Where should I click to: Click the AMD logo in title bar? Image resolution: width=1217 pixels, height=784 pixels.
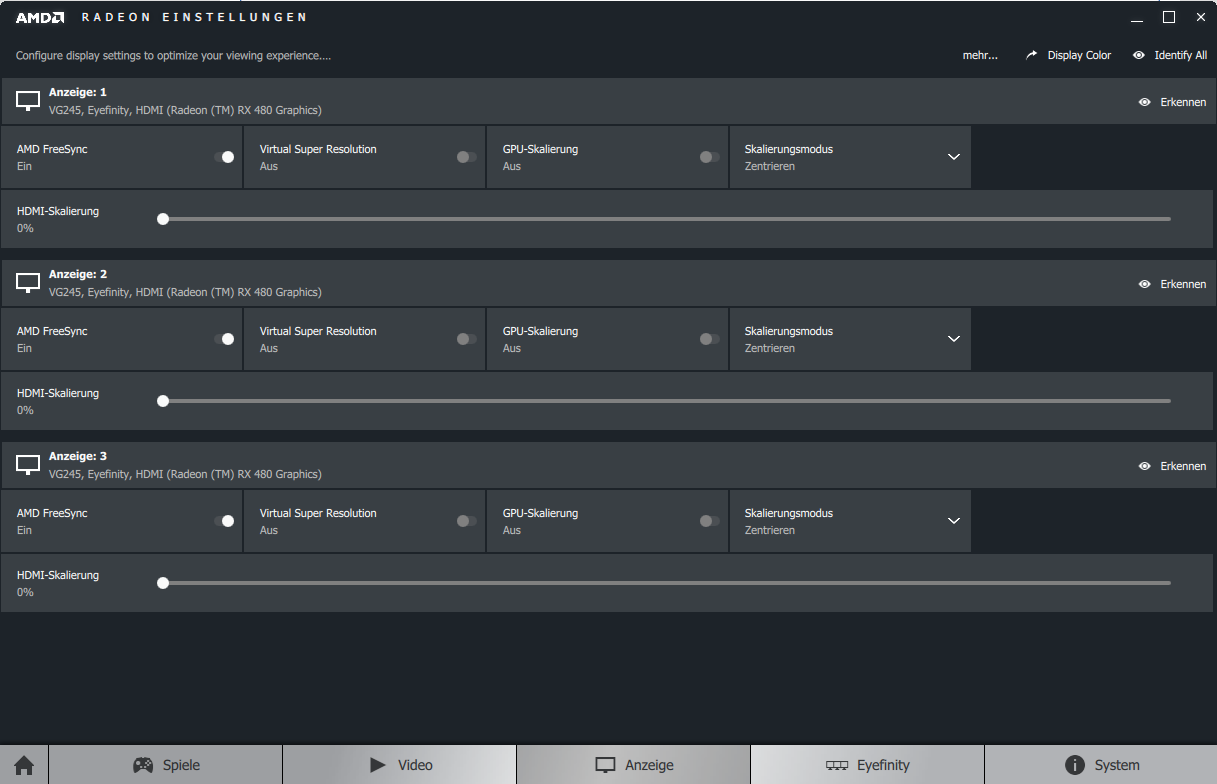40,17
